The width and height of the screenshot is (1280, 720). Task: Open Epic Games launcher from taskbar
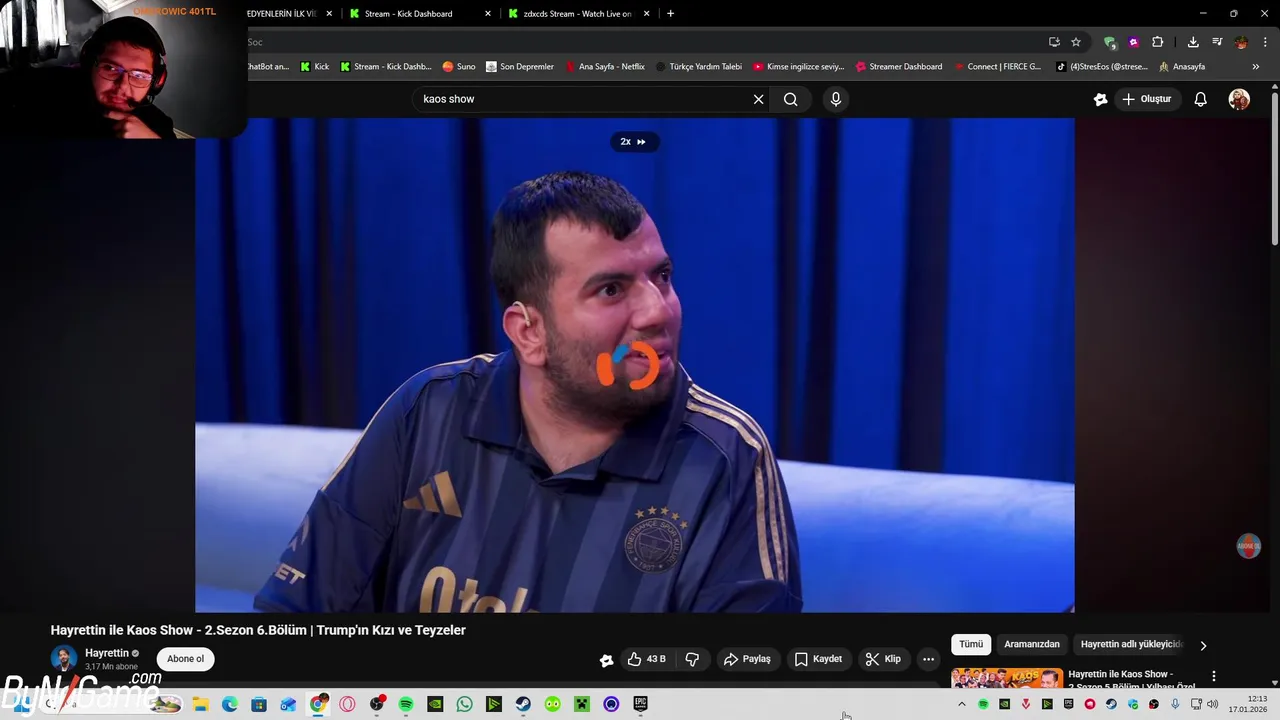(x=640, y=704)
